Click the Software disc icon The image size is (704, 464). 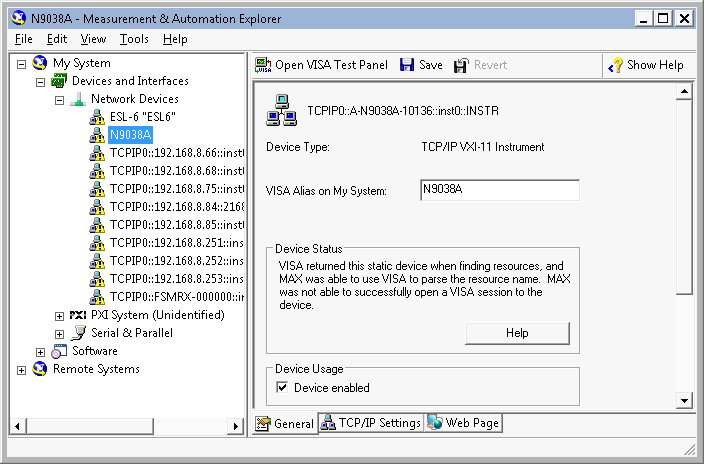click(59, 351)
